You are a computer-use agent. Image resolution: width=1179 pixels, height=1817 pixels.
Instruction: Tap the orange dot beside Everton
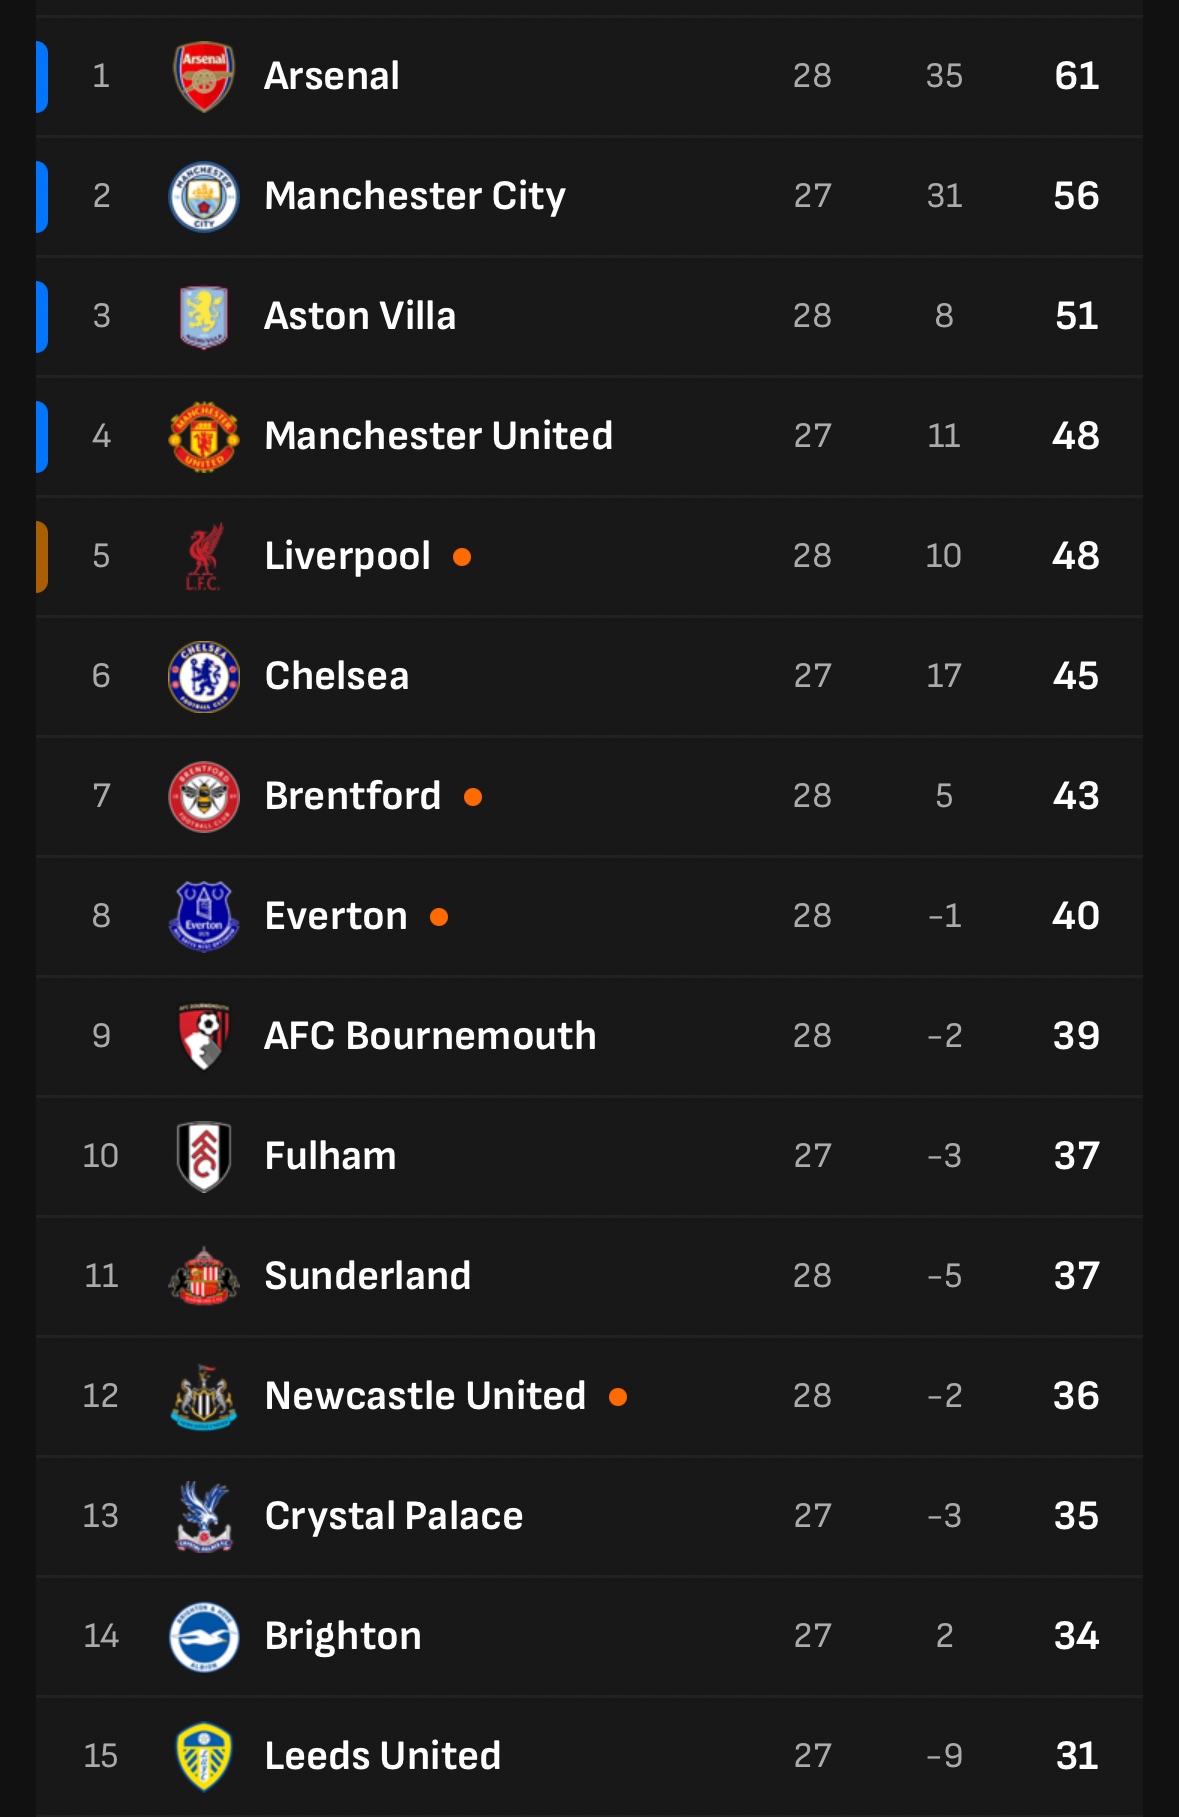(x=439, y=917)
